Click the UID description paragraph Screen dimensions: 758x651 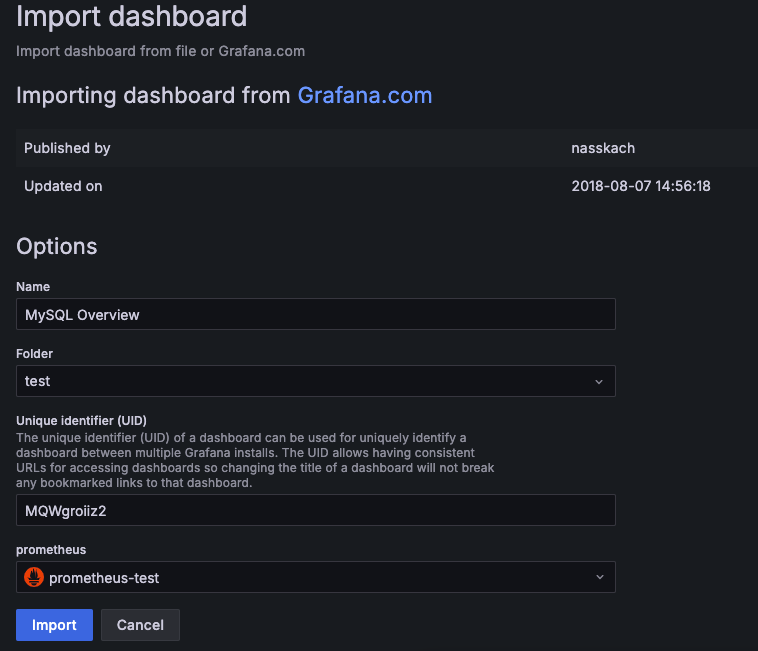point(255,460)
